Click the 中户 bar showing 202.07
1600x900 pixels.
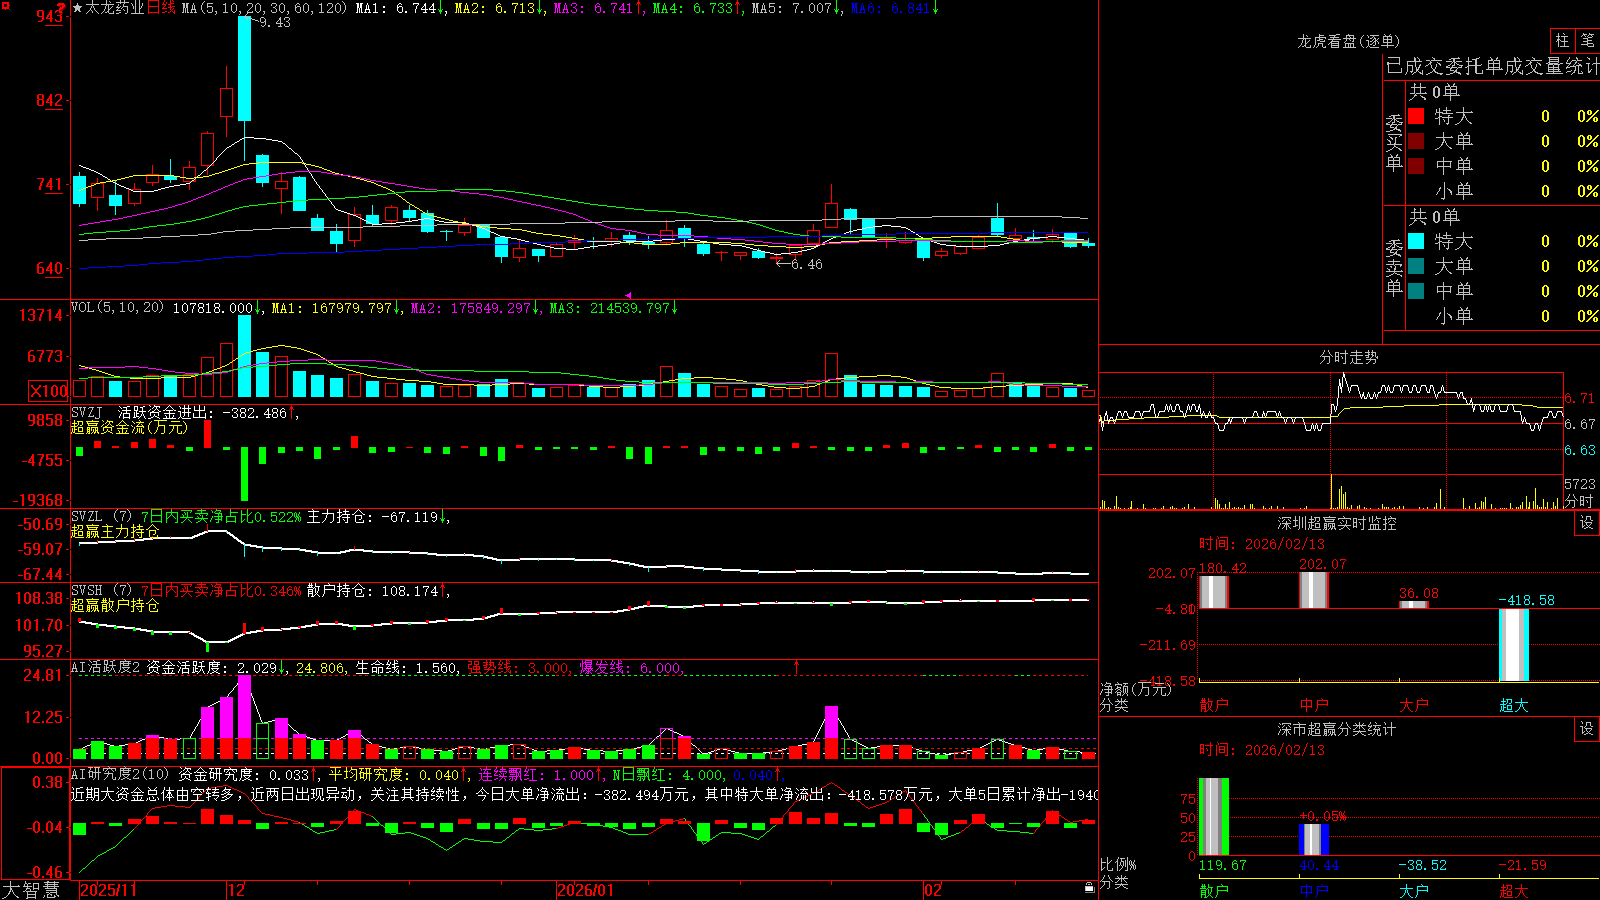1314,590
